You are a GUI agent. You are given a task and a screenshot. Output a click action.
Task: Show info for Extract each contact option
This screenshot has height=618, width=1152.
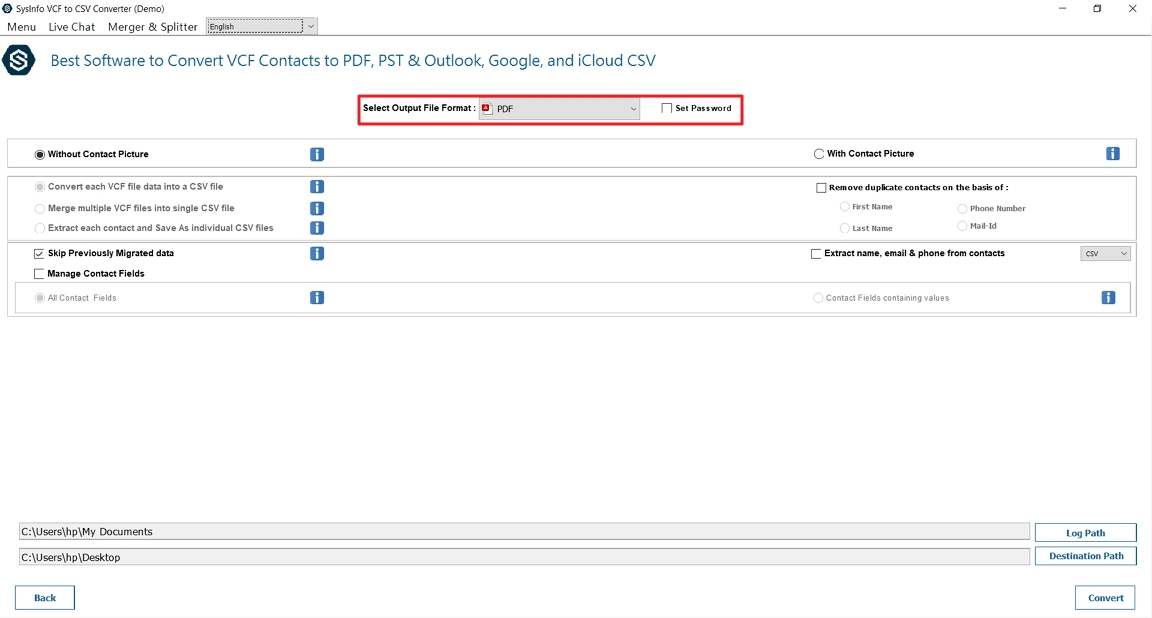click(x=317, y=228)
